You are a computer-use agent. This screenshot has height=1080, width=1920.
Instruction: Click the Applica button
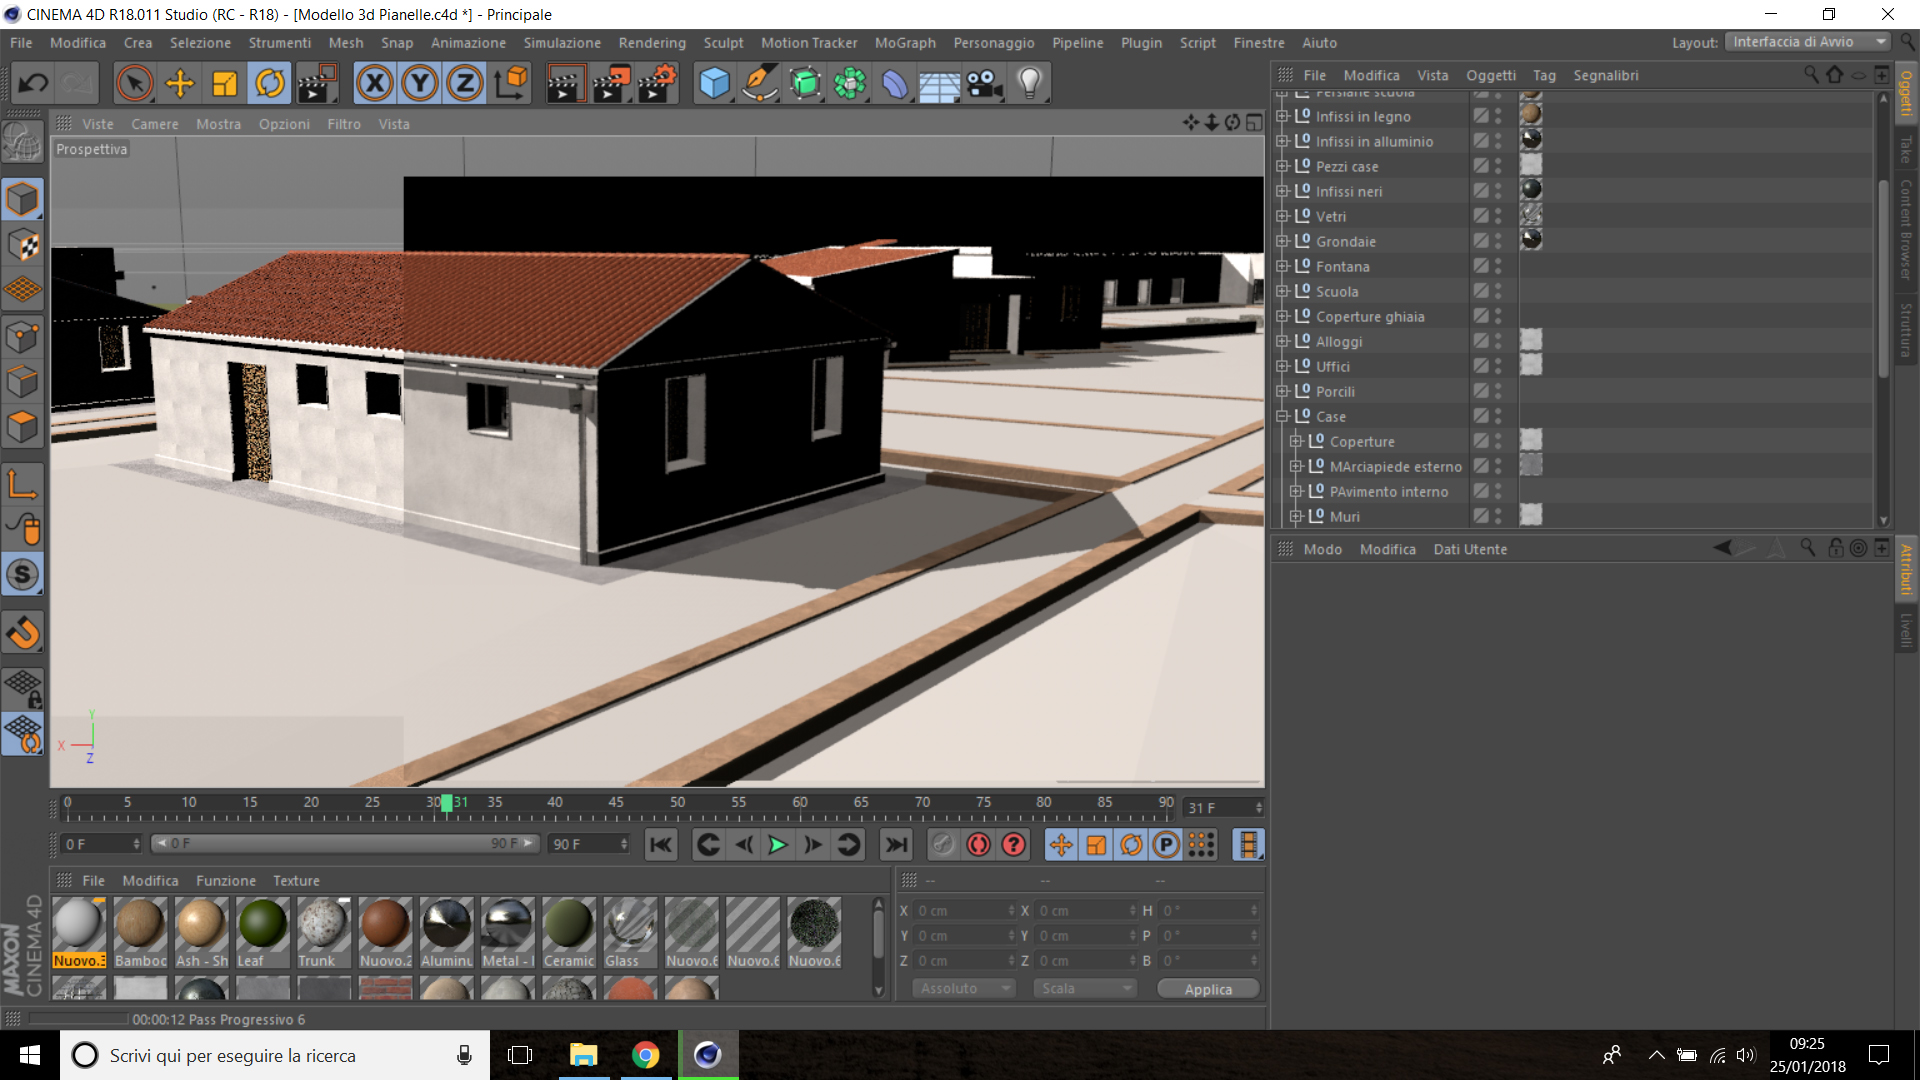[1208, 989]
